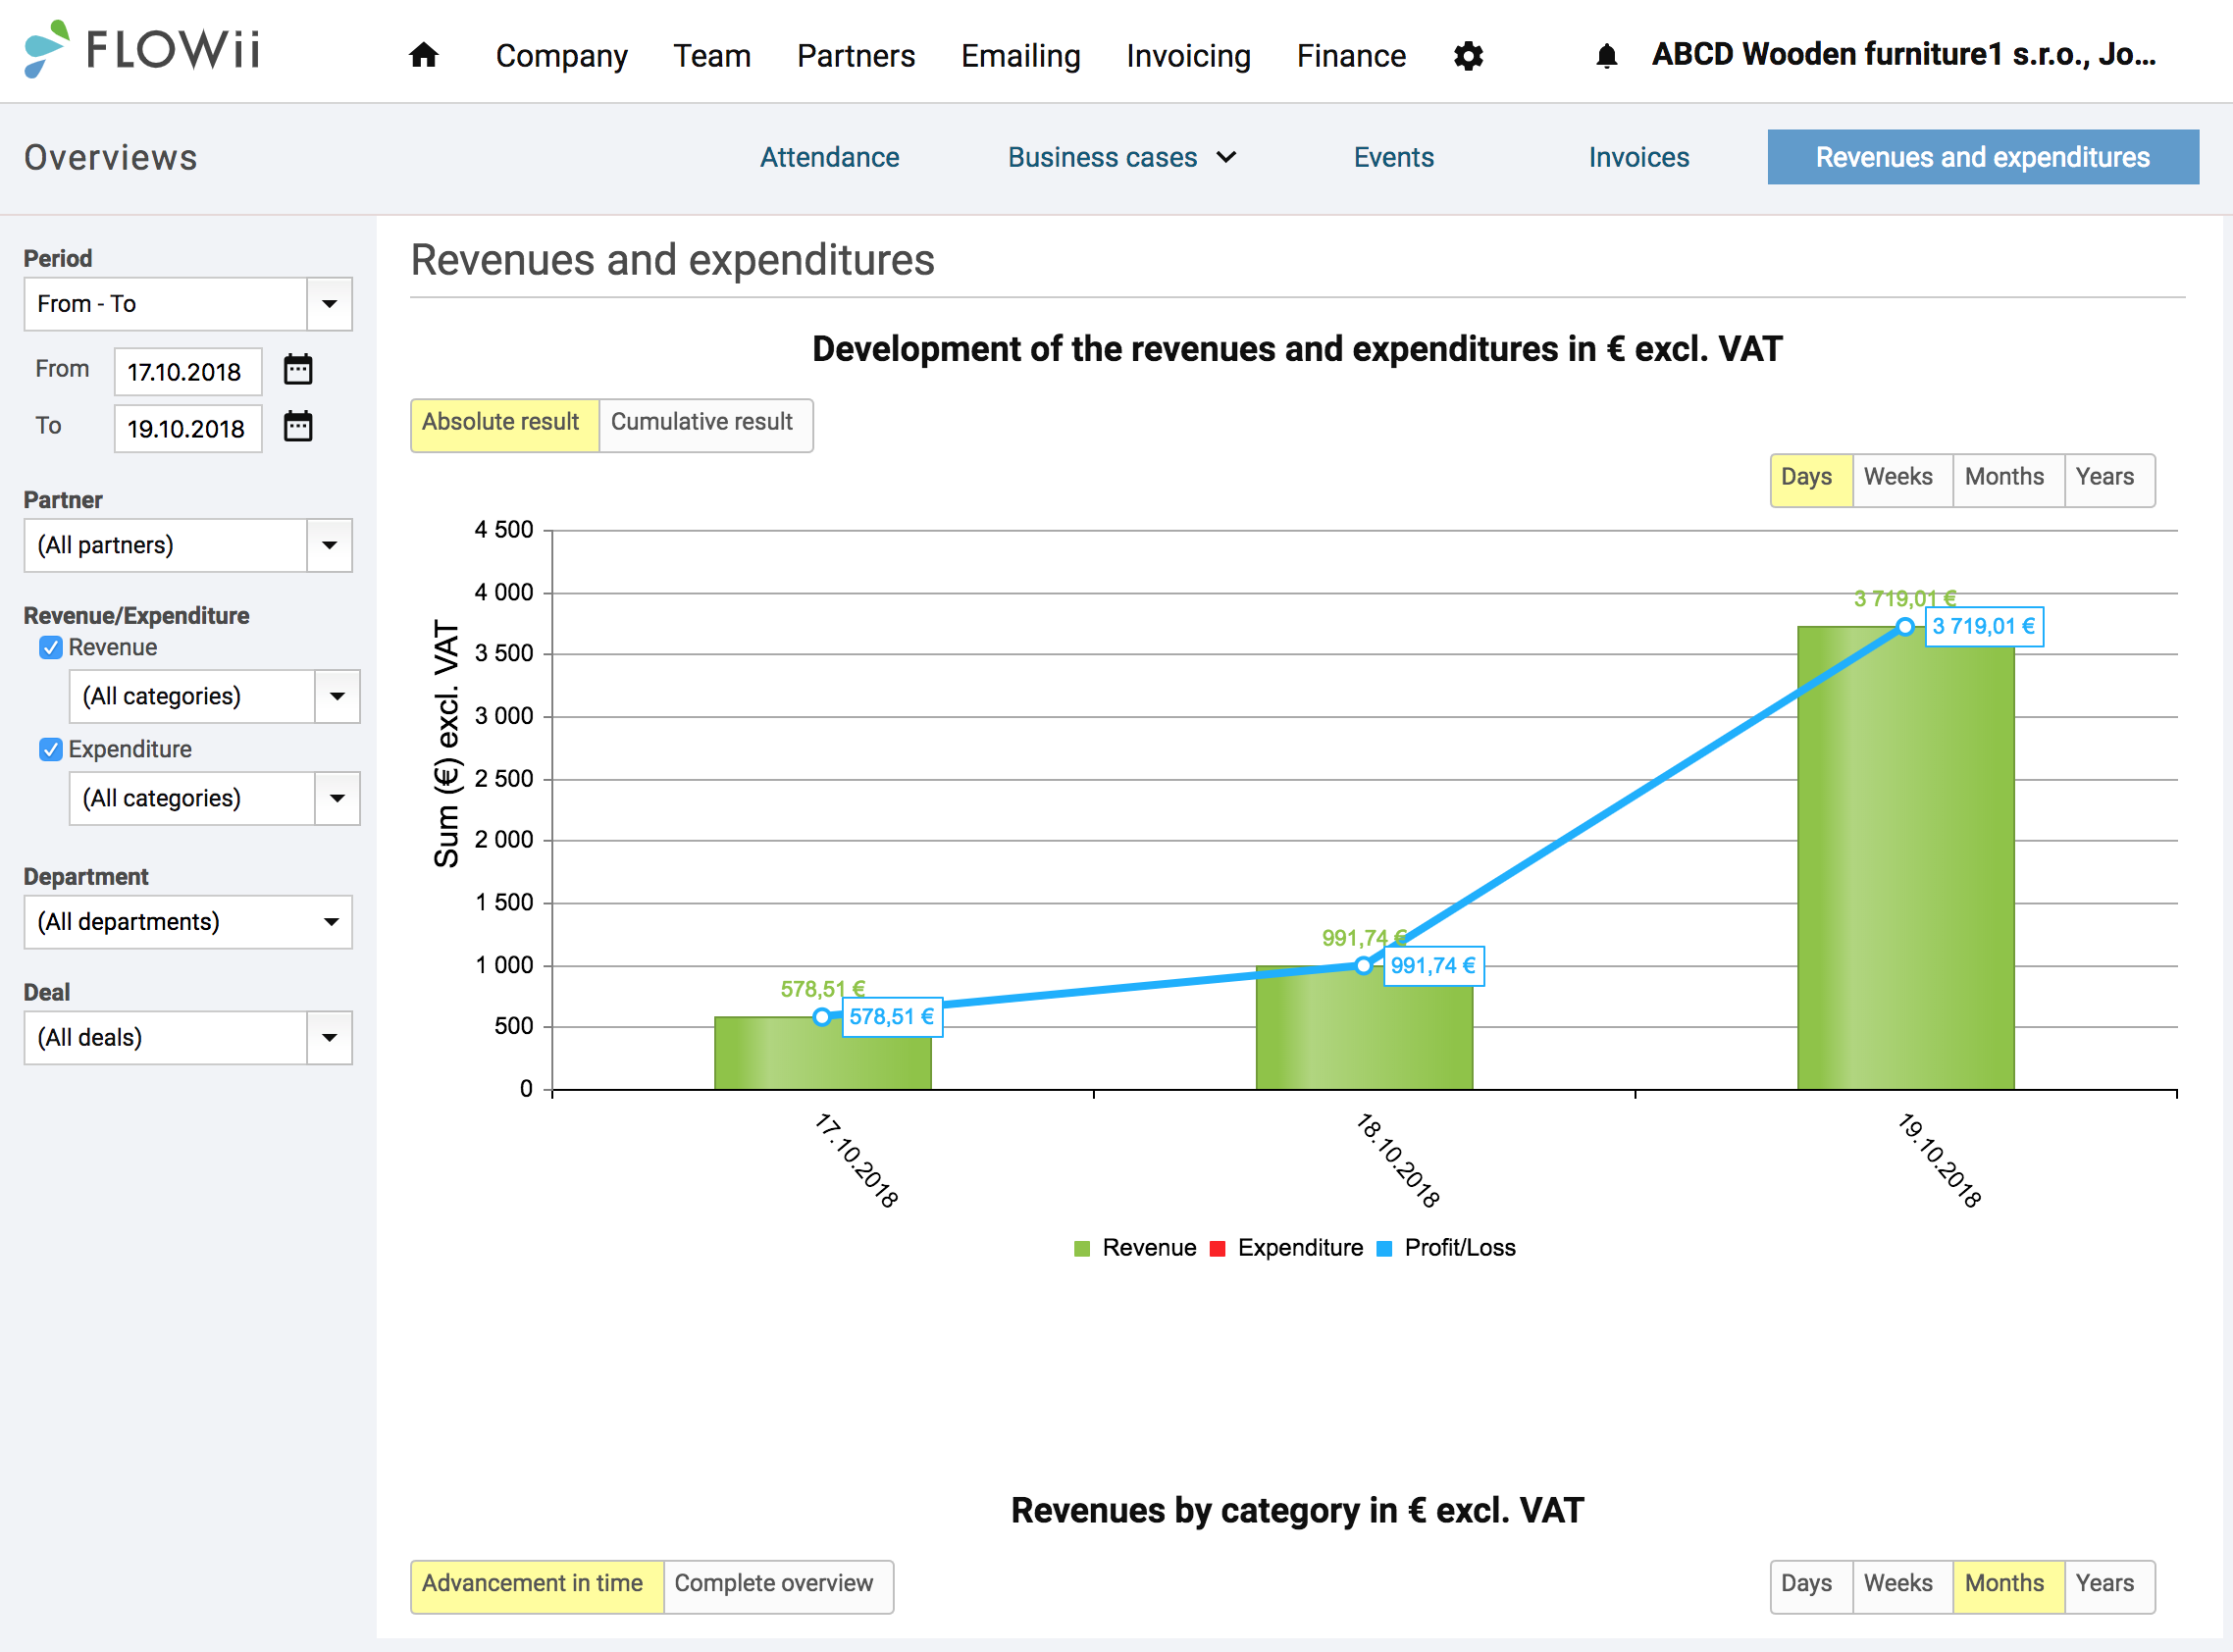Open the Invoicing menu
The height and width of the screenshot is (1652, 2233).
pos(1189,56)
